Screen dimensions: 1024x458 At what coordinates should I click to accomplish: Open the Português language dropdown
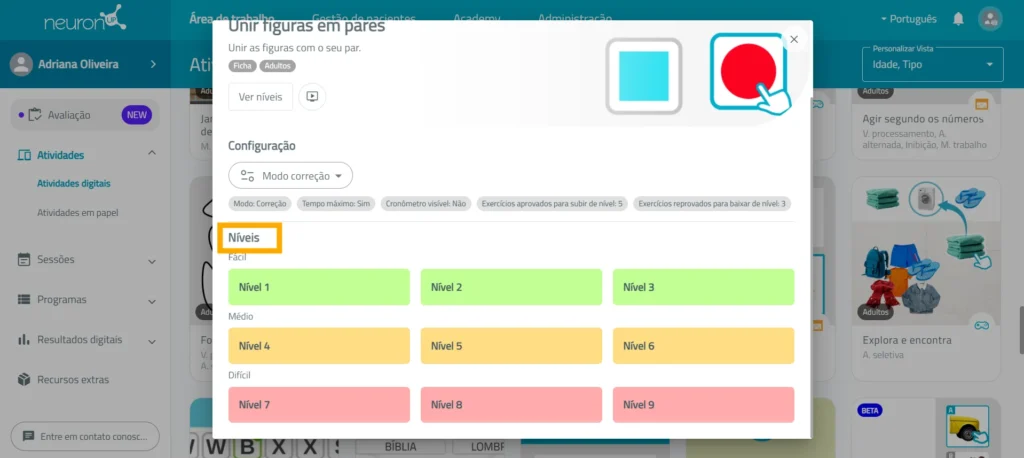pos(908,19)
